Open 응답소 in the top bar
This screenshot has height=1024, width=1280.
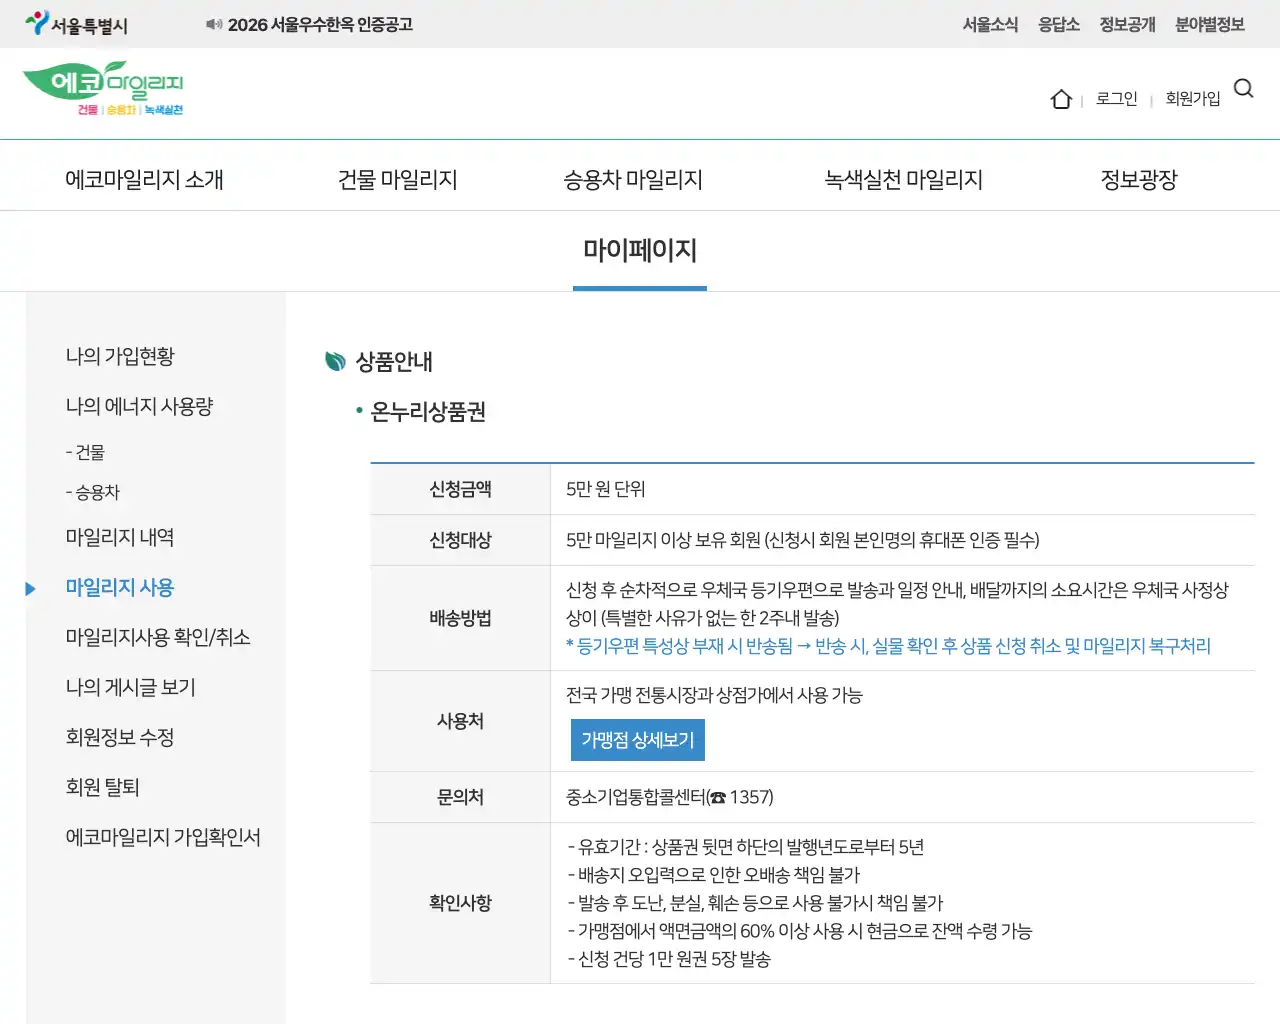click(1059, 24)
